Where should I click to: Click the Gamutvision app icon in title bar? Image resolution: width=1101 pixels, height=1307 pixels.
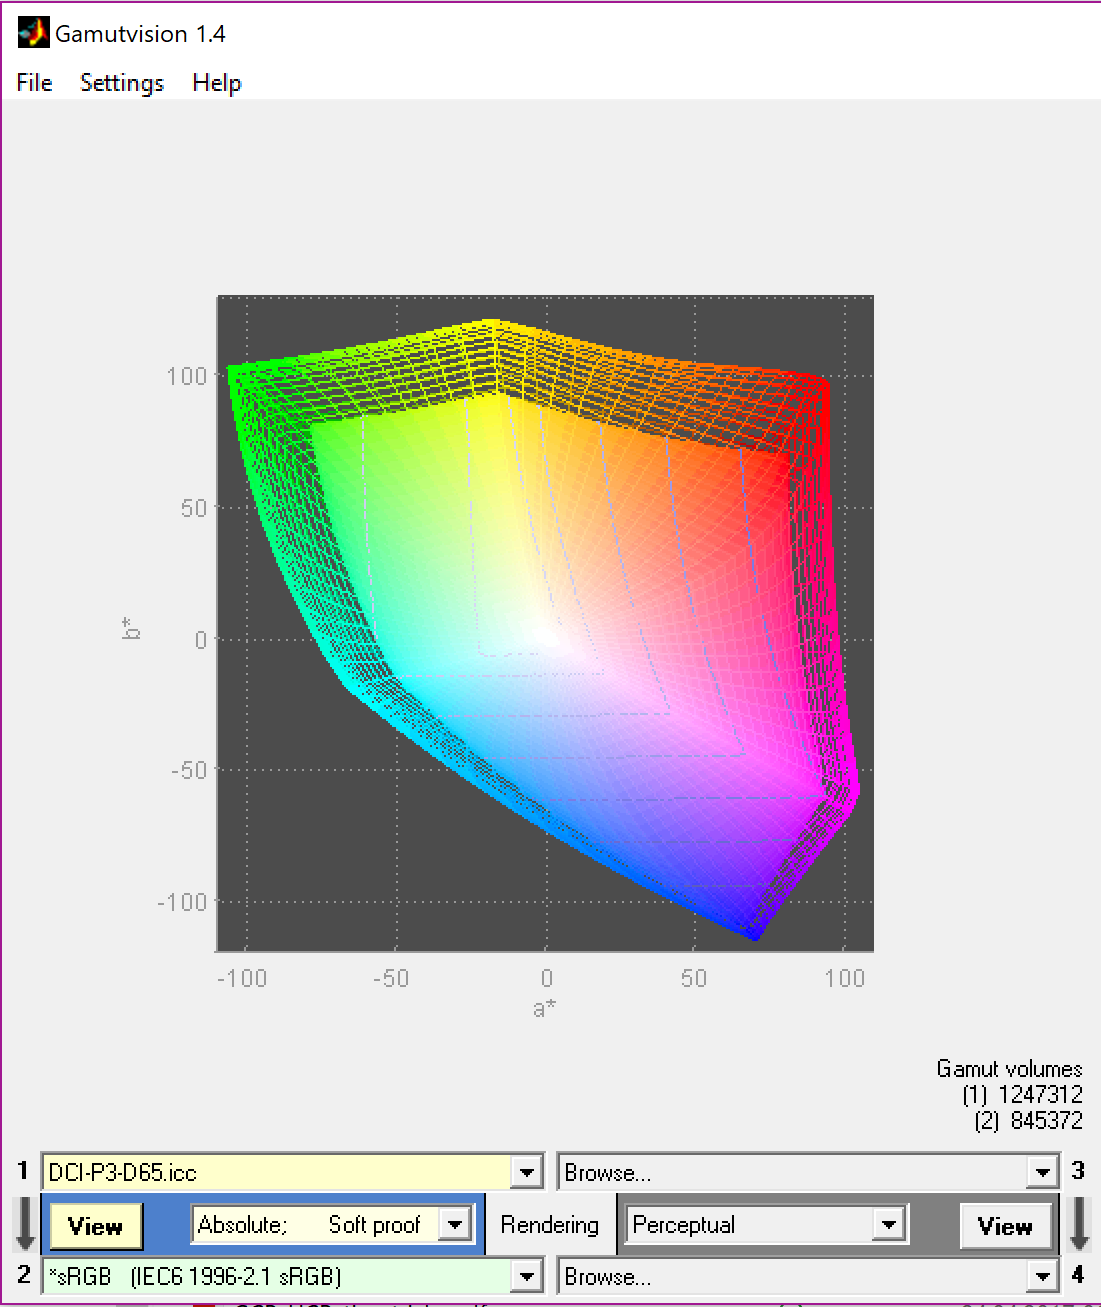pos(33,33)
